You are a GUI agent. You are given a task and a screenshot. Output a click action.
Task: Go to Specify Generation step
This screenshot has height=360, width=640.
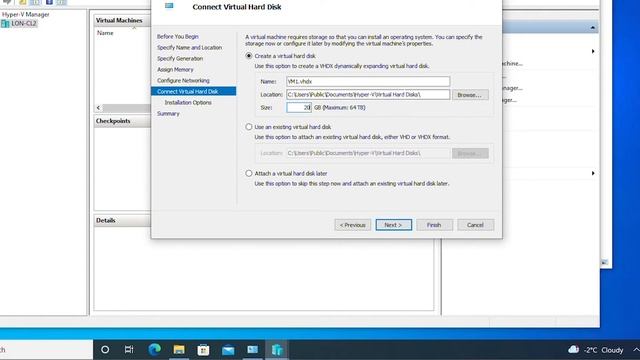pyautogui.click(x=180, y=59)
